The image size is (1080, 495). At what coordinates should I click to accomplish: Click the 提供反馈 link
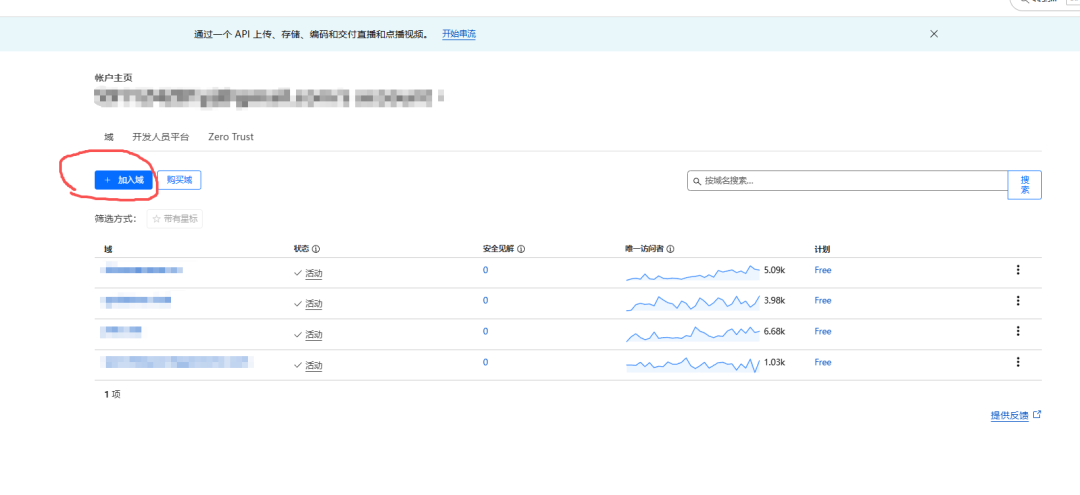coord(1010,415)
